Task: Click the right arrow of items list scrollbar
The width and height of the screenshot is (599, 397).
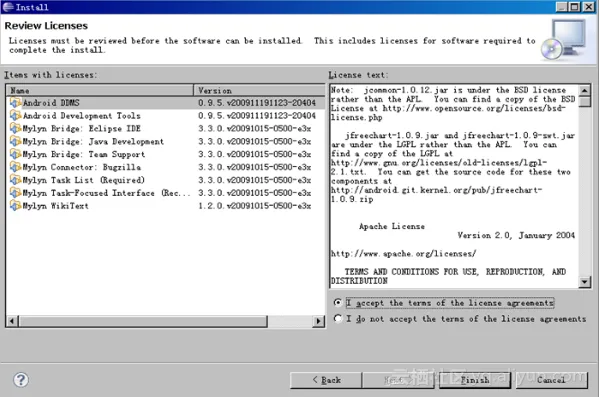Action: (x=318, y=321)
